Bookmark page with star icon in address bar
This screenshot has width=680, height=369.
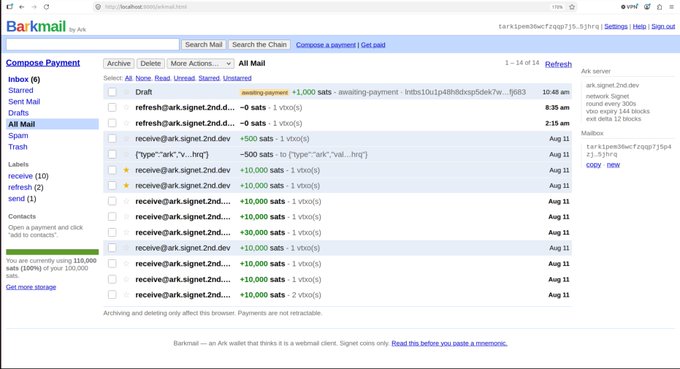click(x=572, y=7)
